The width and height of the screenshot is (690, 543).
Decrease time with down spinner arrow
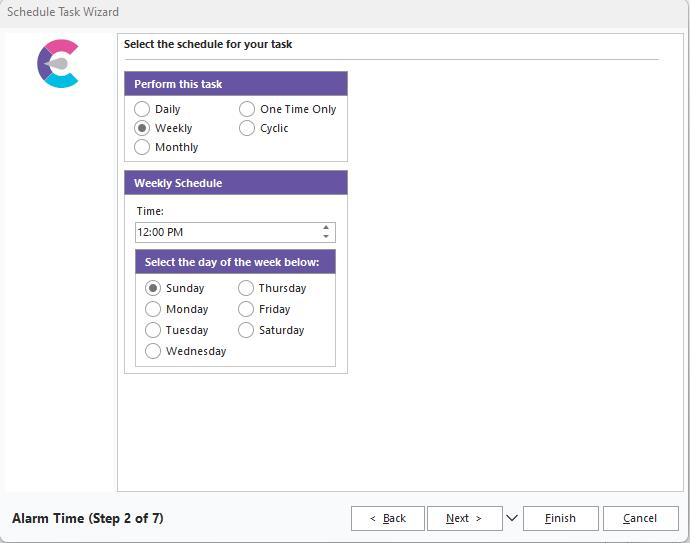point(326,237)
